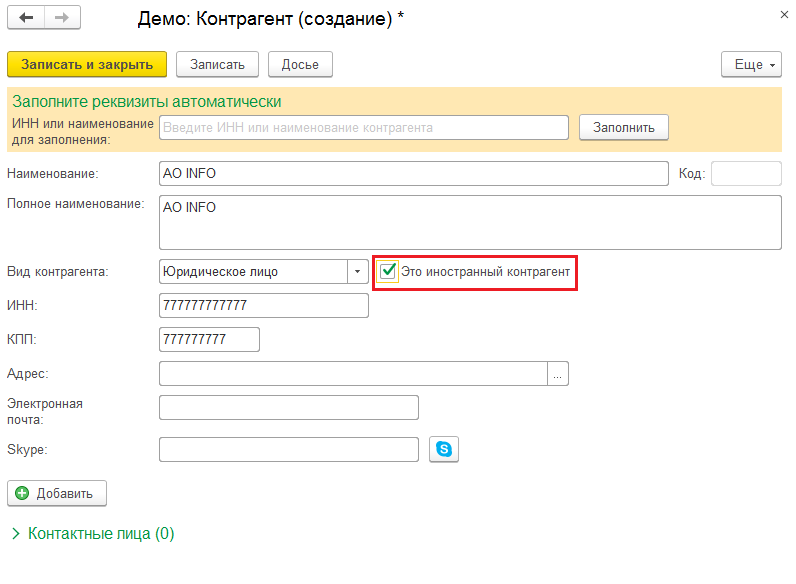Open the Вид контрагента dropdown arrow
Image resolution: width=796 pixels, height=584 pixels.
pos(357,272)
